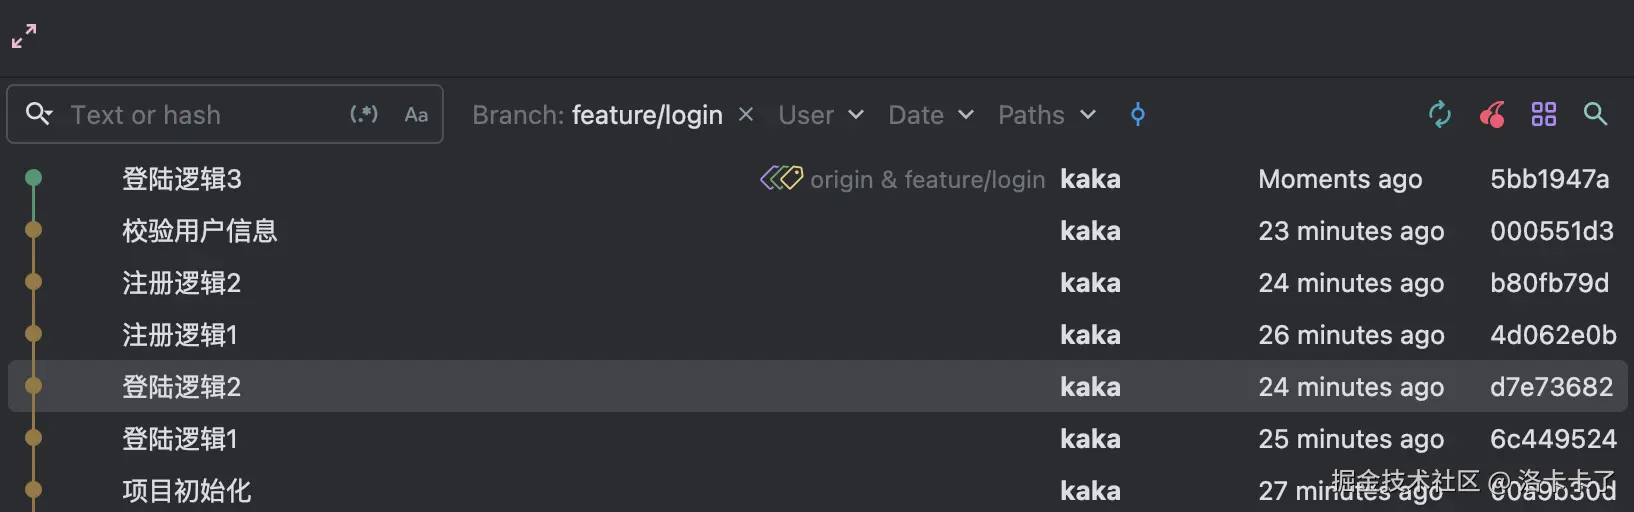Select the 项目初始化 commit
Screen dimensions: 1634x512
click(186, 490)
